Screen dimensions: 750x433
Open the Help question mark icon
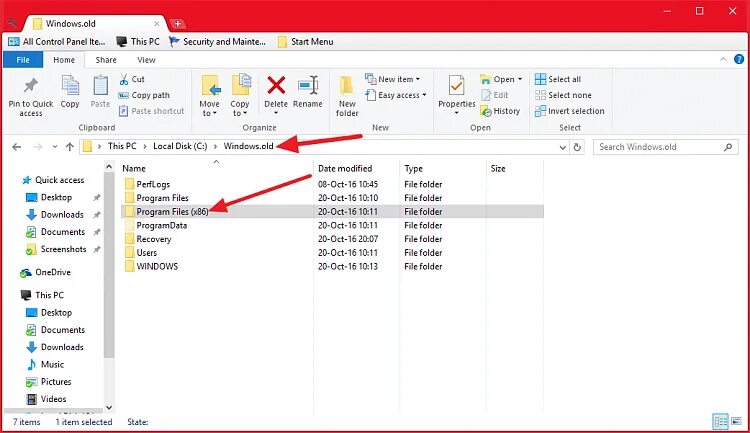[x=739, y=59]
